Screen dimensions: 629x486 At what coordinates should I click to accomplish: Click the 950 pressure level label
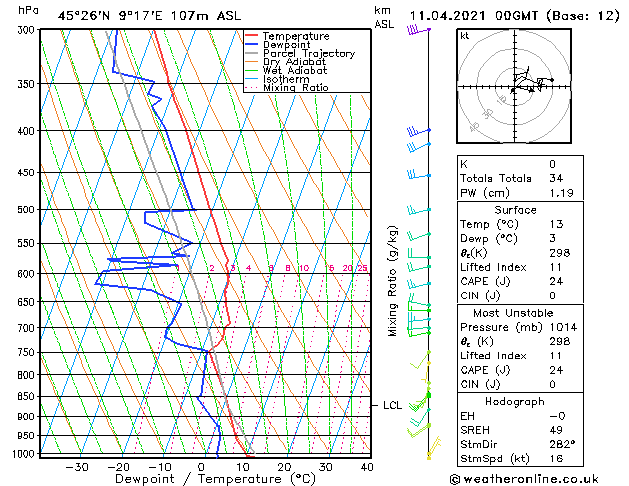[28, 436]
